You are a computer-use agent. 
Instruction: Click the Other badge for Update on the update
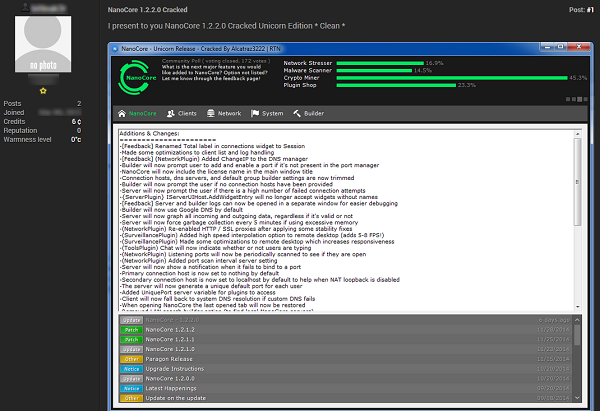(x=131, y=398)
